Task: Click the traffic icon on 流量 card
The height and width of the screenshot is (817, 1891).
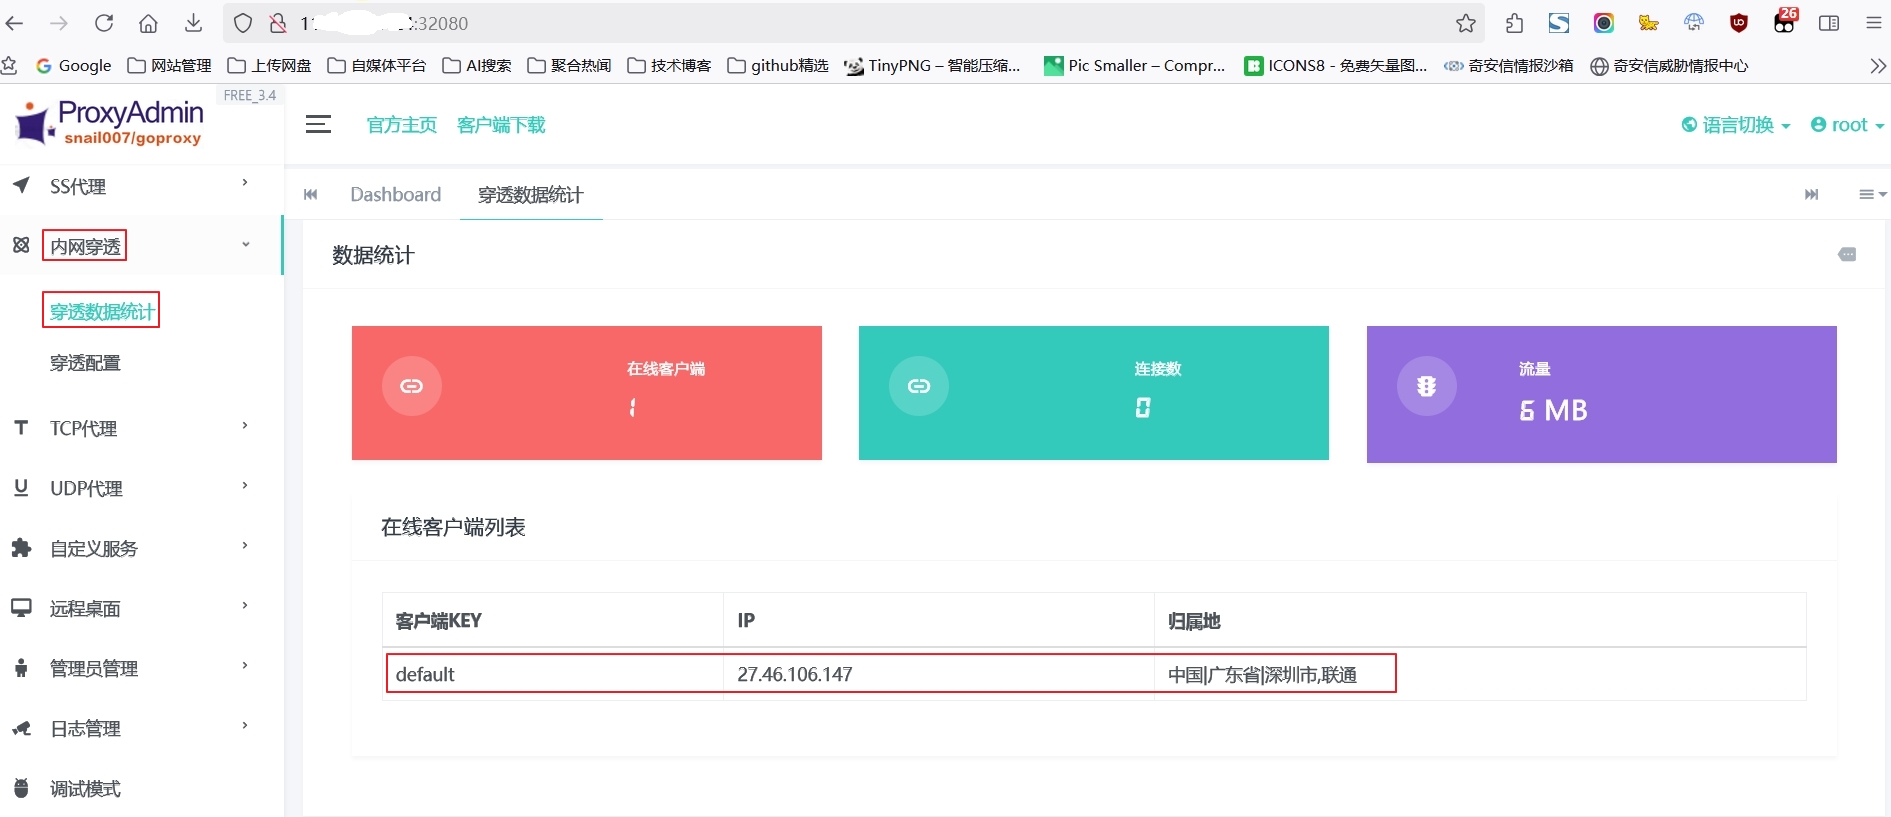Action: click(x=1426, y=386)
